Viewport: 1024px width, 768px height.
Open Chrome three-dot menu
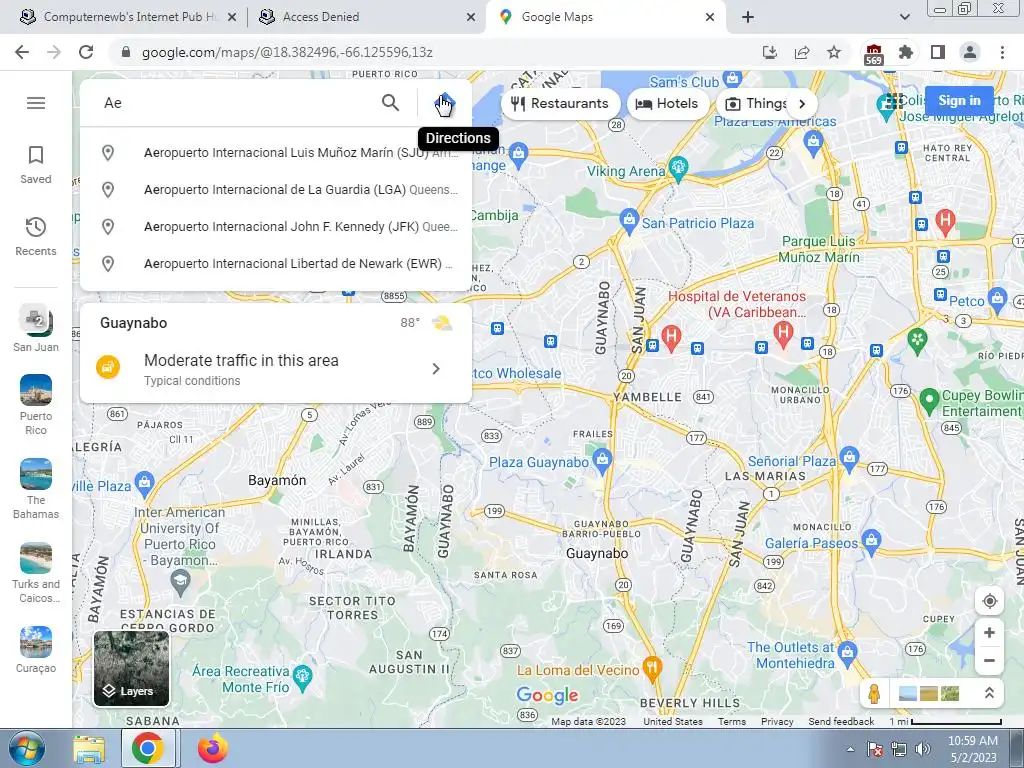[x=1002, y=52]
